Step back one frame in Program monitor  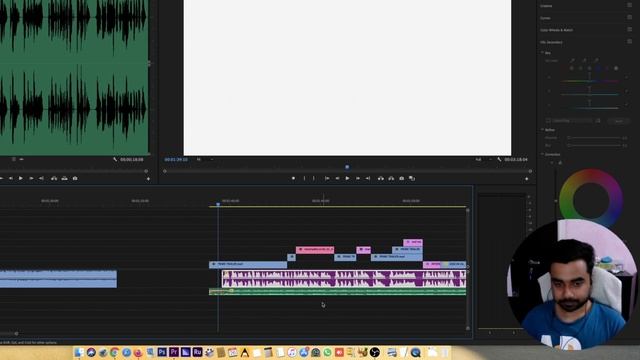pyautogui.click(x=337, y=178)
